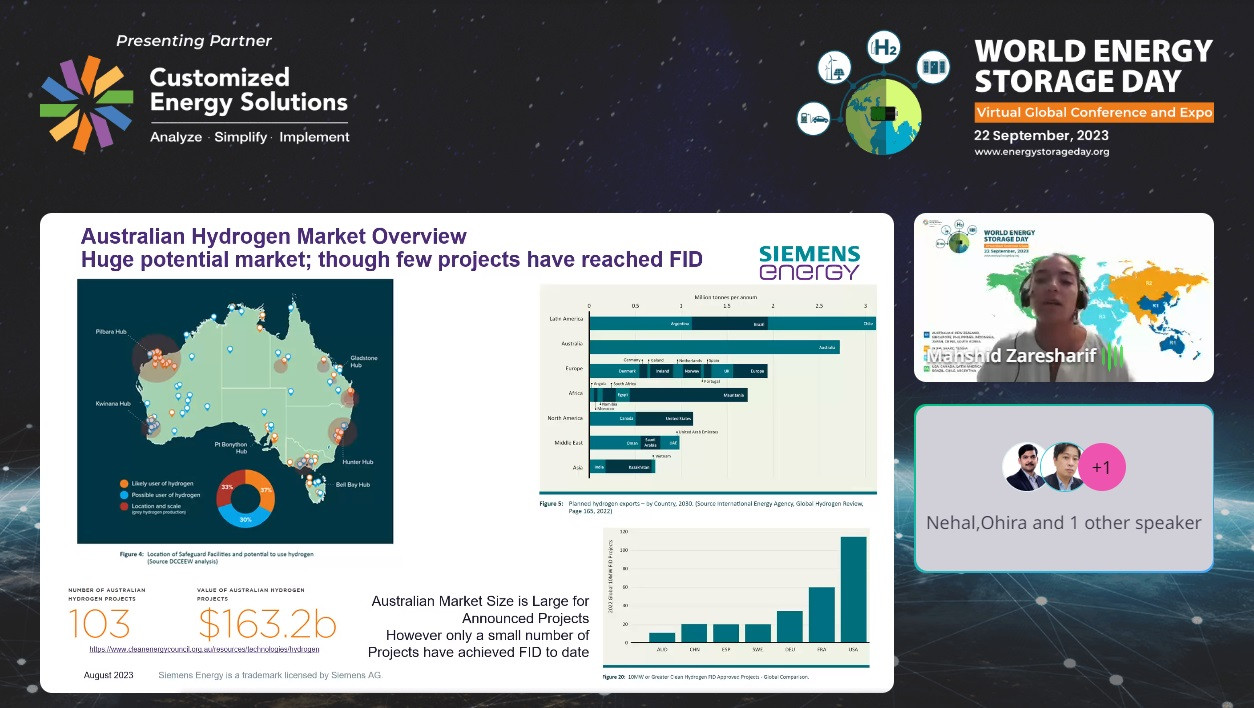
Task: Click the "Gladstone Hub" map label
Action: click(364, 361)
